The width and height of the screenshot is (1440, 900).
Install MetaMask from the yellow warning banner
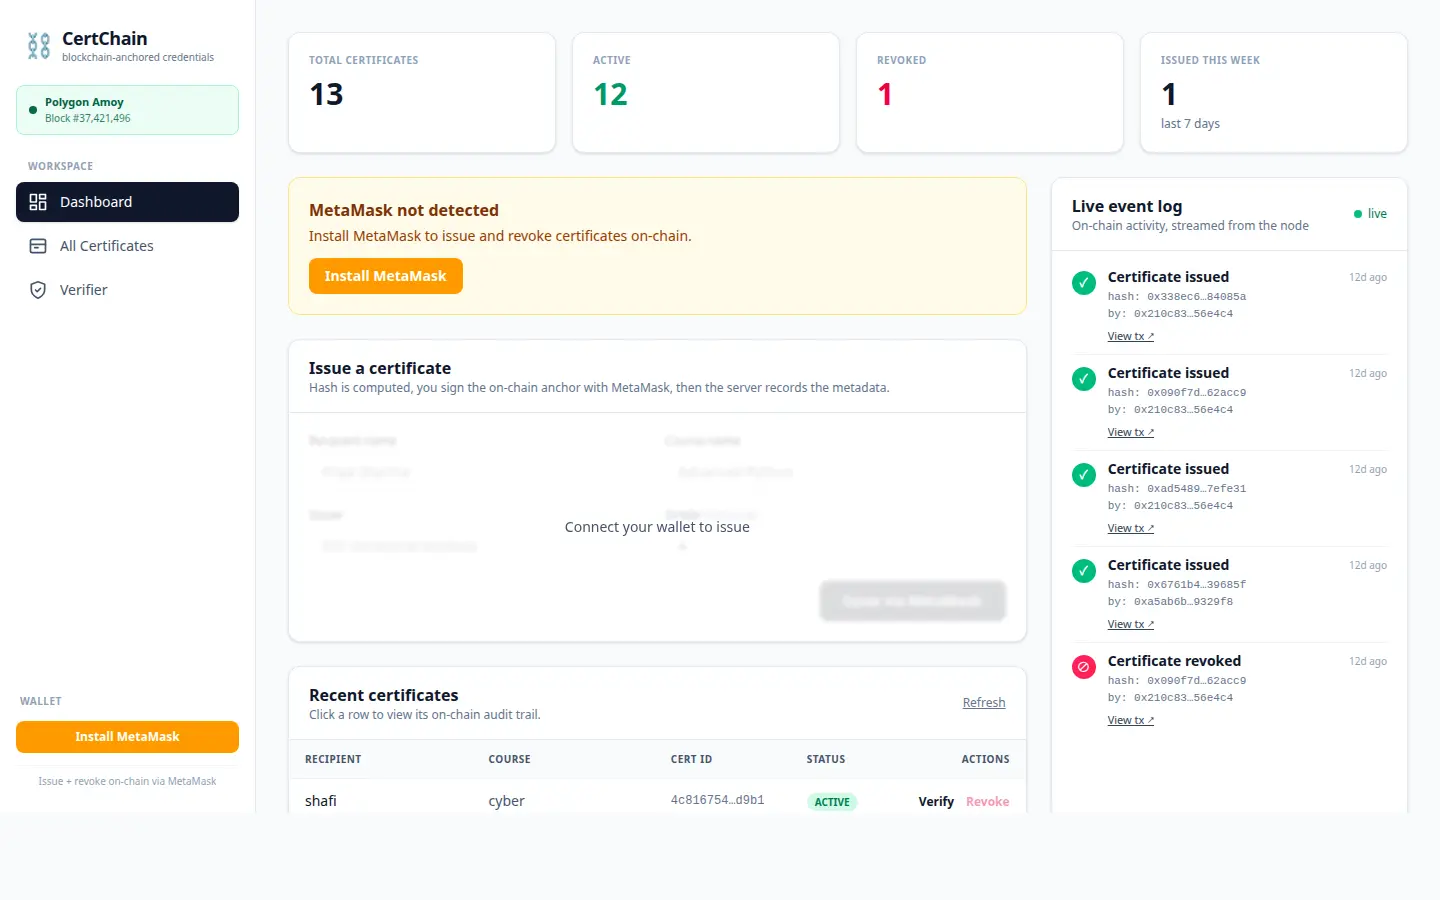pos(385,276)
